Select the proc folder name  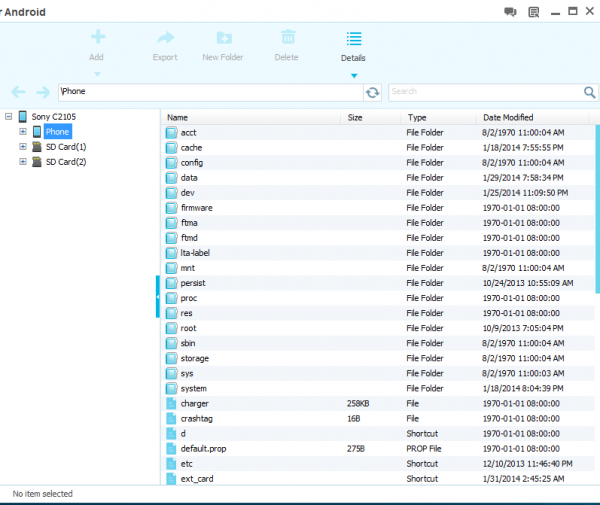click(189, 298)
